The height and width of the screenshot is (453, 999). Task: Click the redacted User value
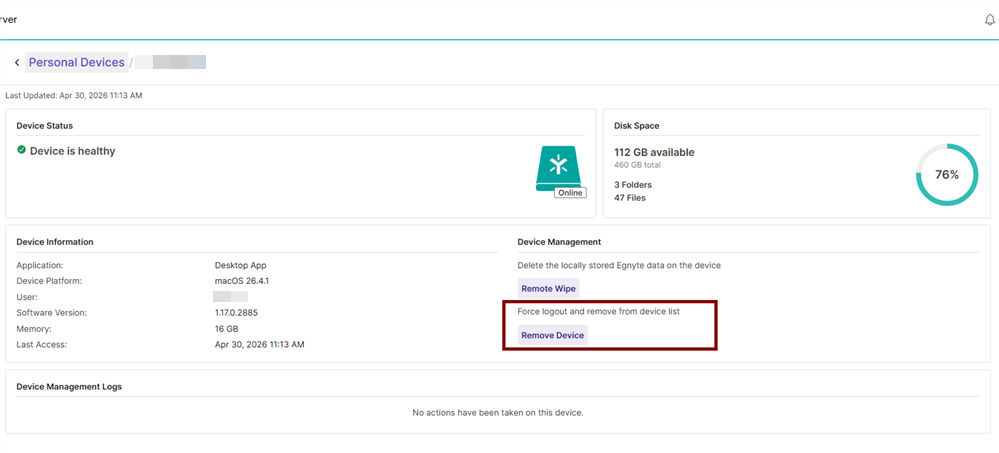pos(231,297)
